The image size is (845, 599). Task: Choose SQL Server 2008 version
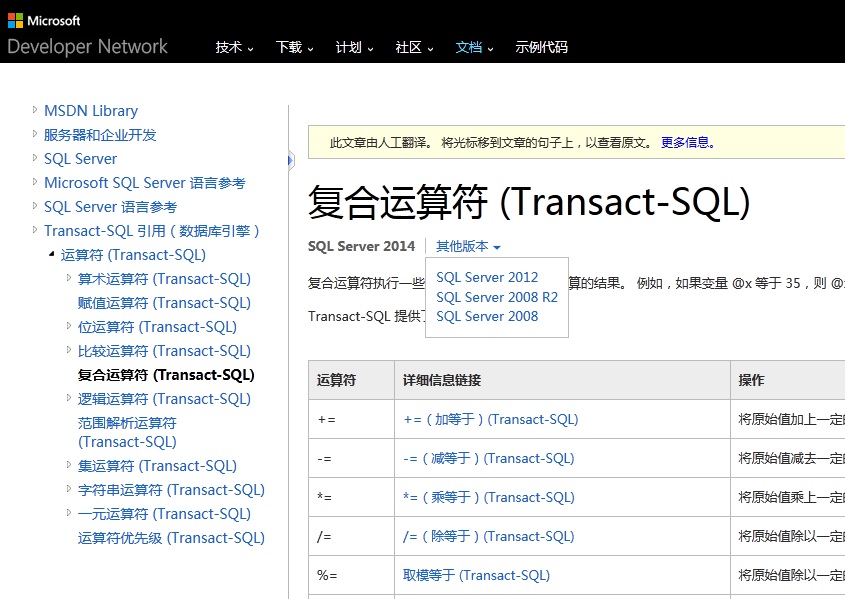(487, 316)
